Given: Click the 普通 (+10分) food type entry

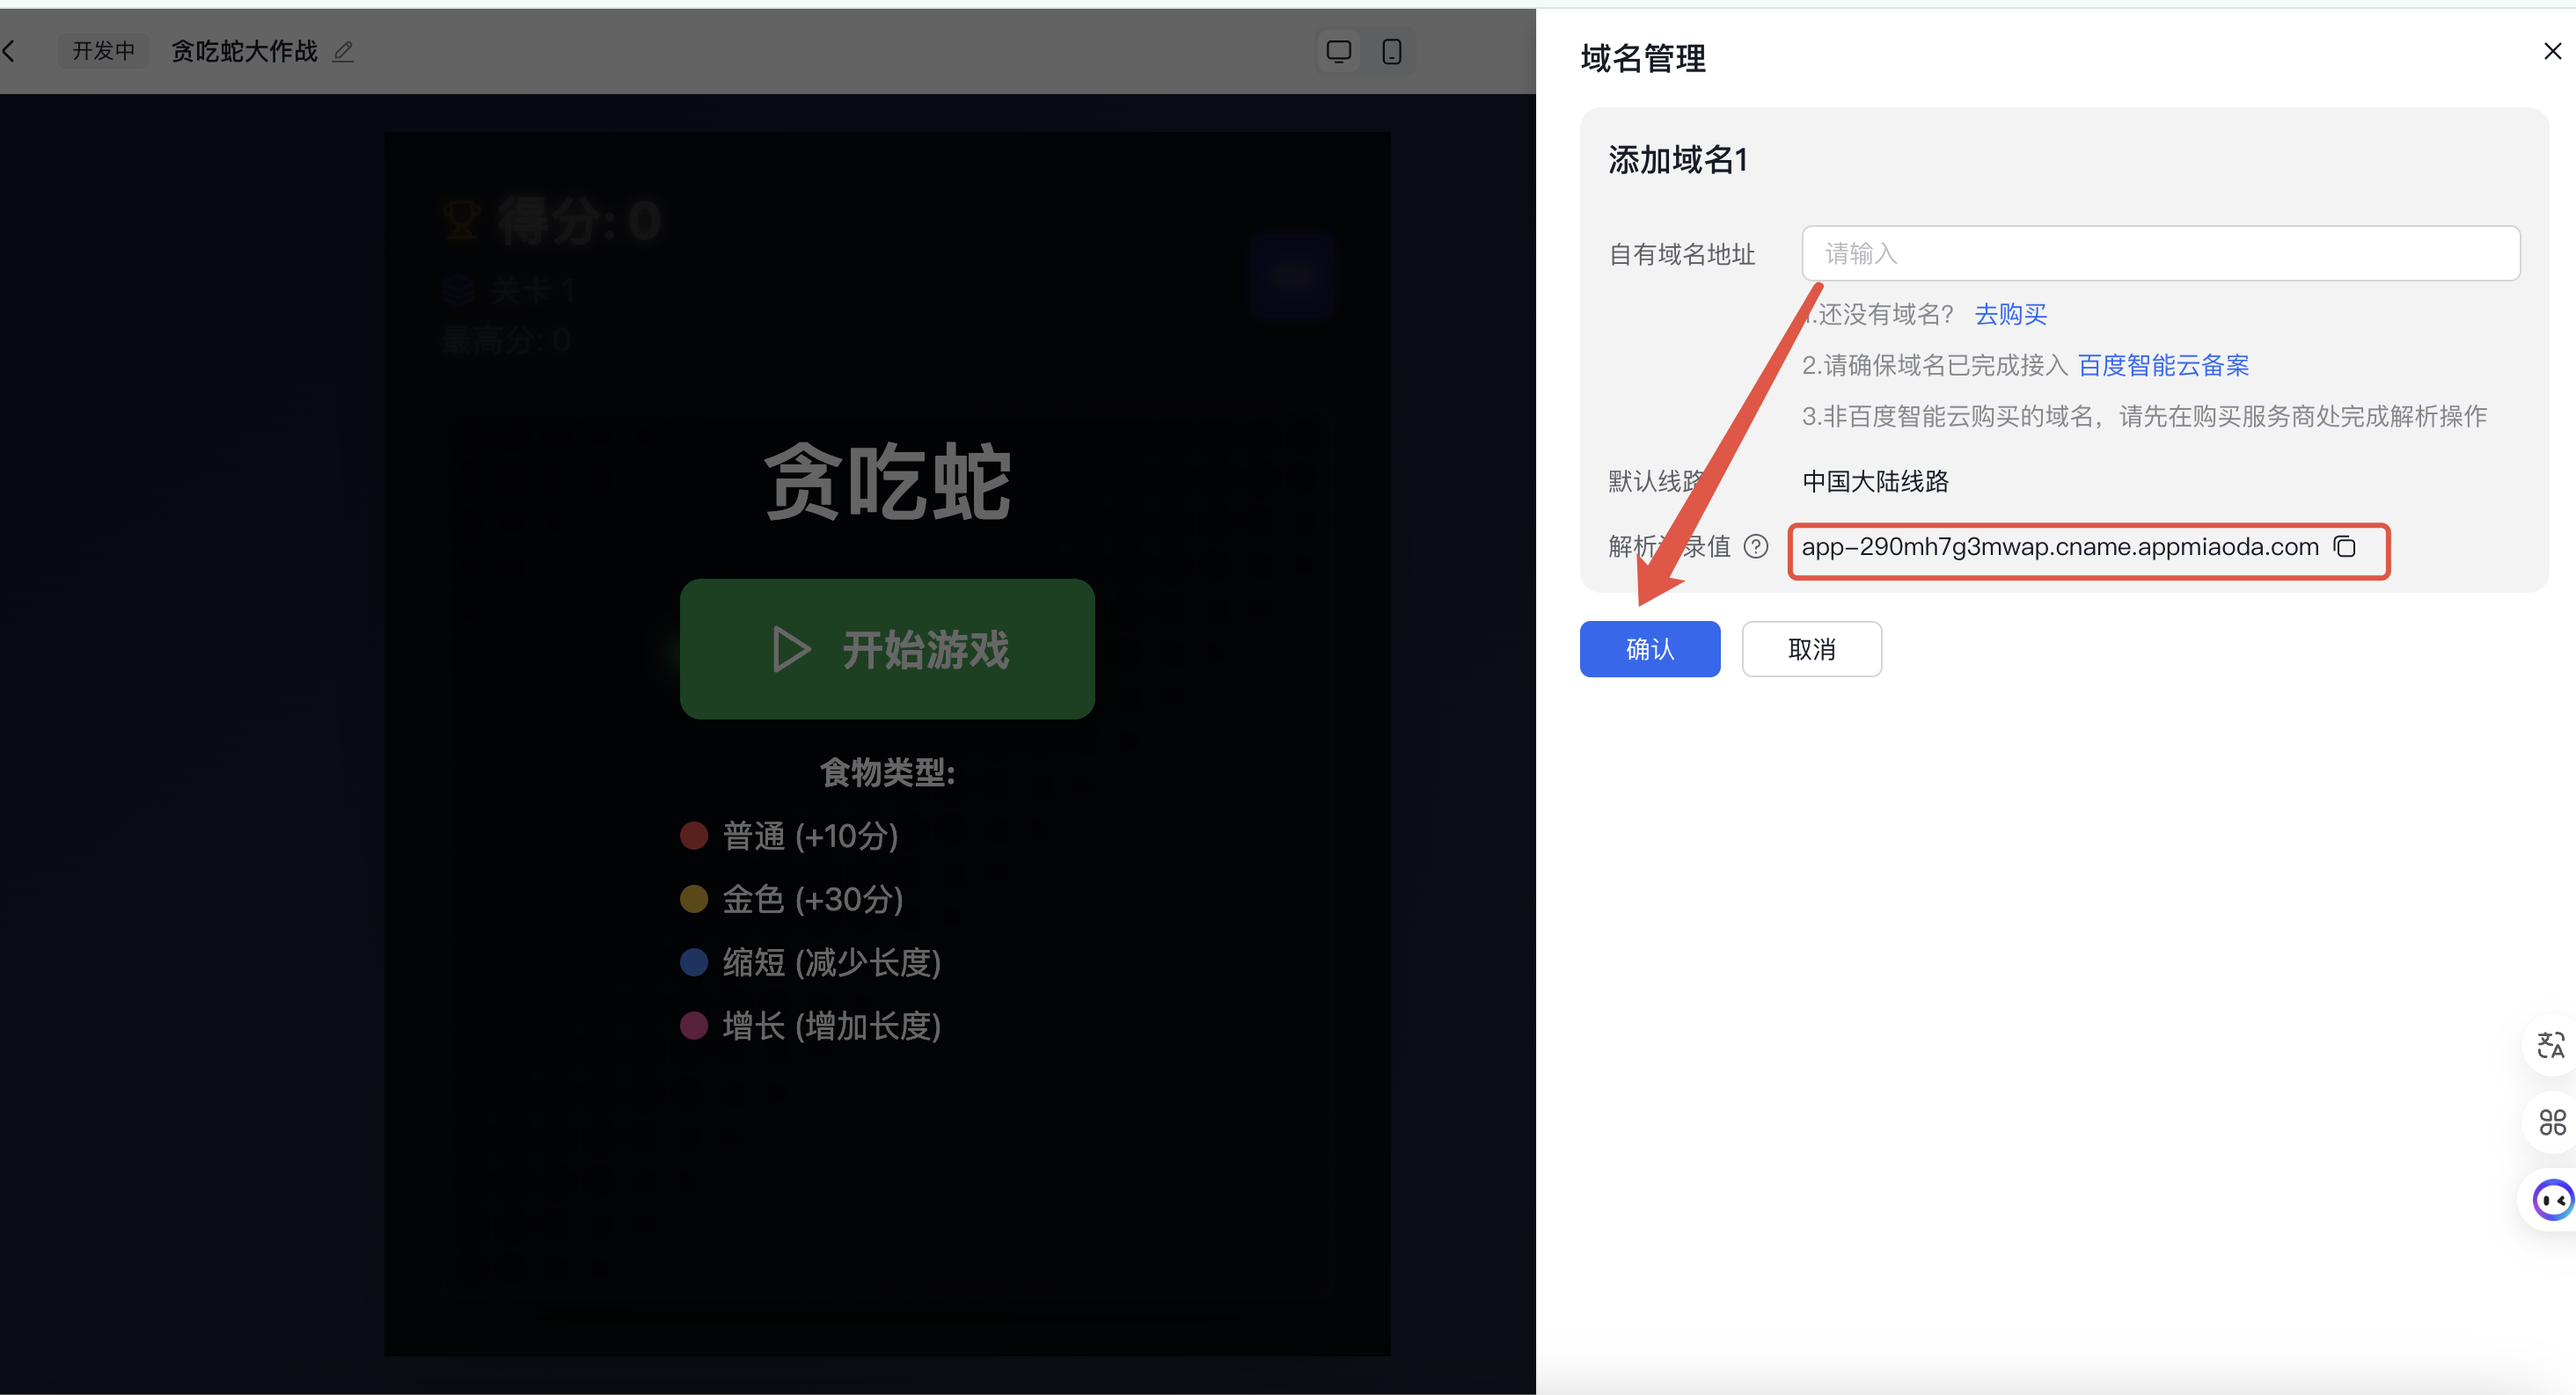Looking at the screenshot, I should click(790, 836).
